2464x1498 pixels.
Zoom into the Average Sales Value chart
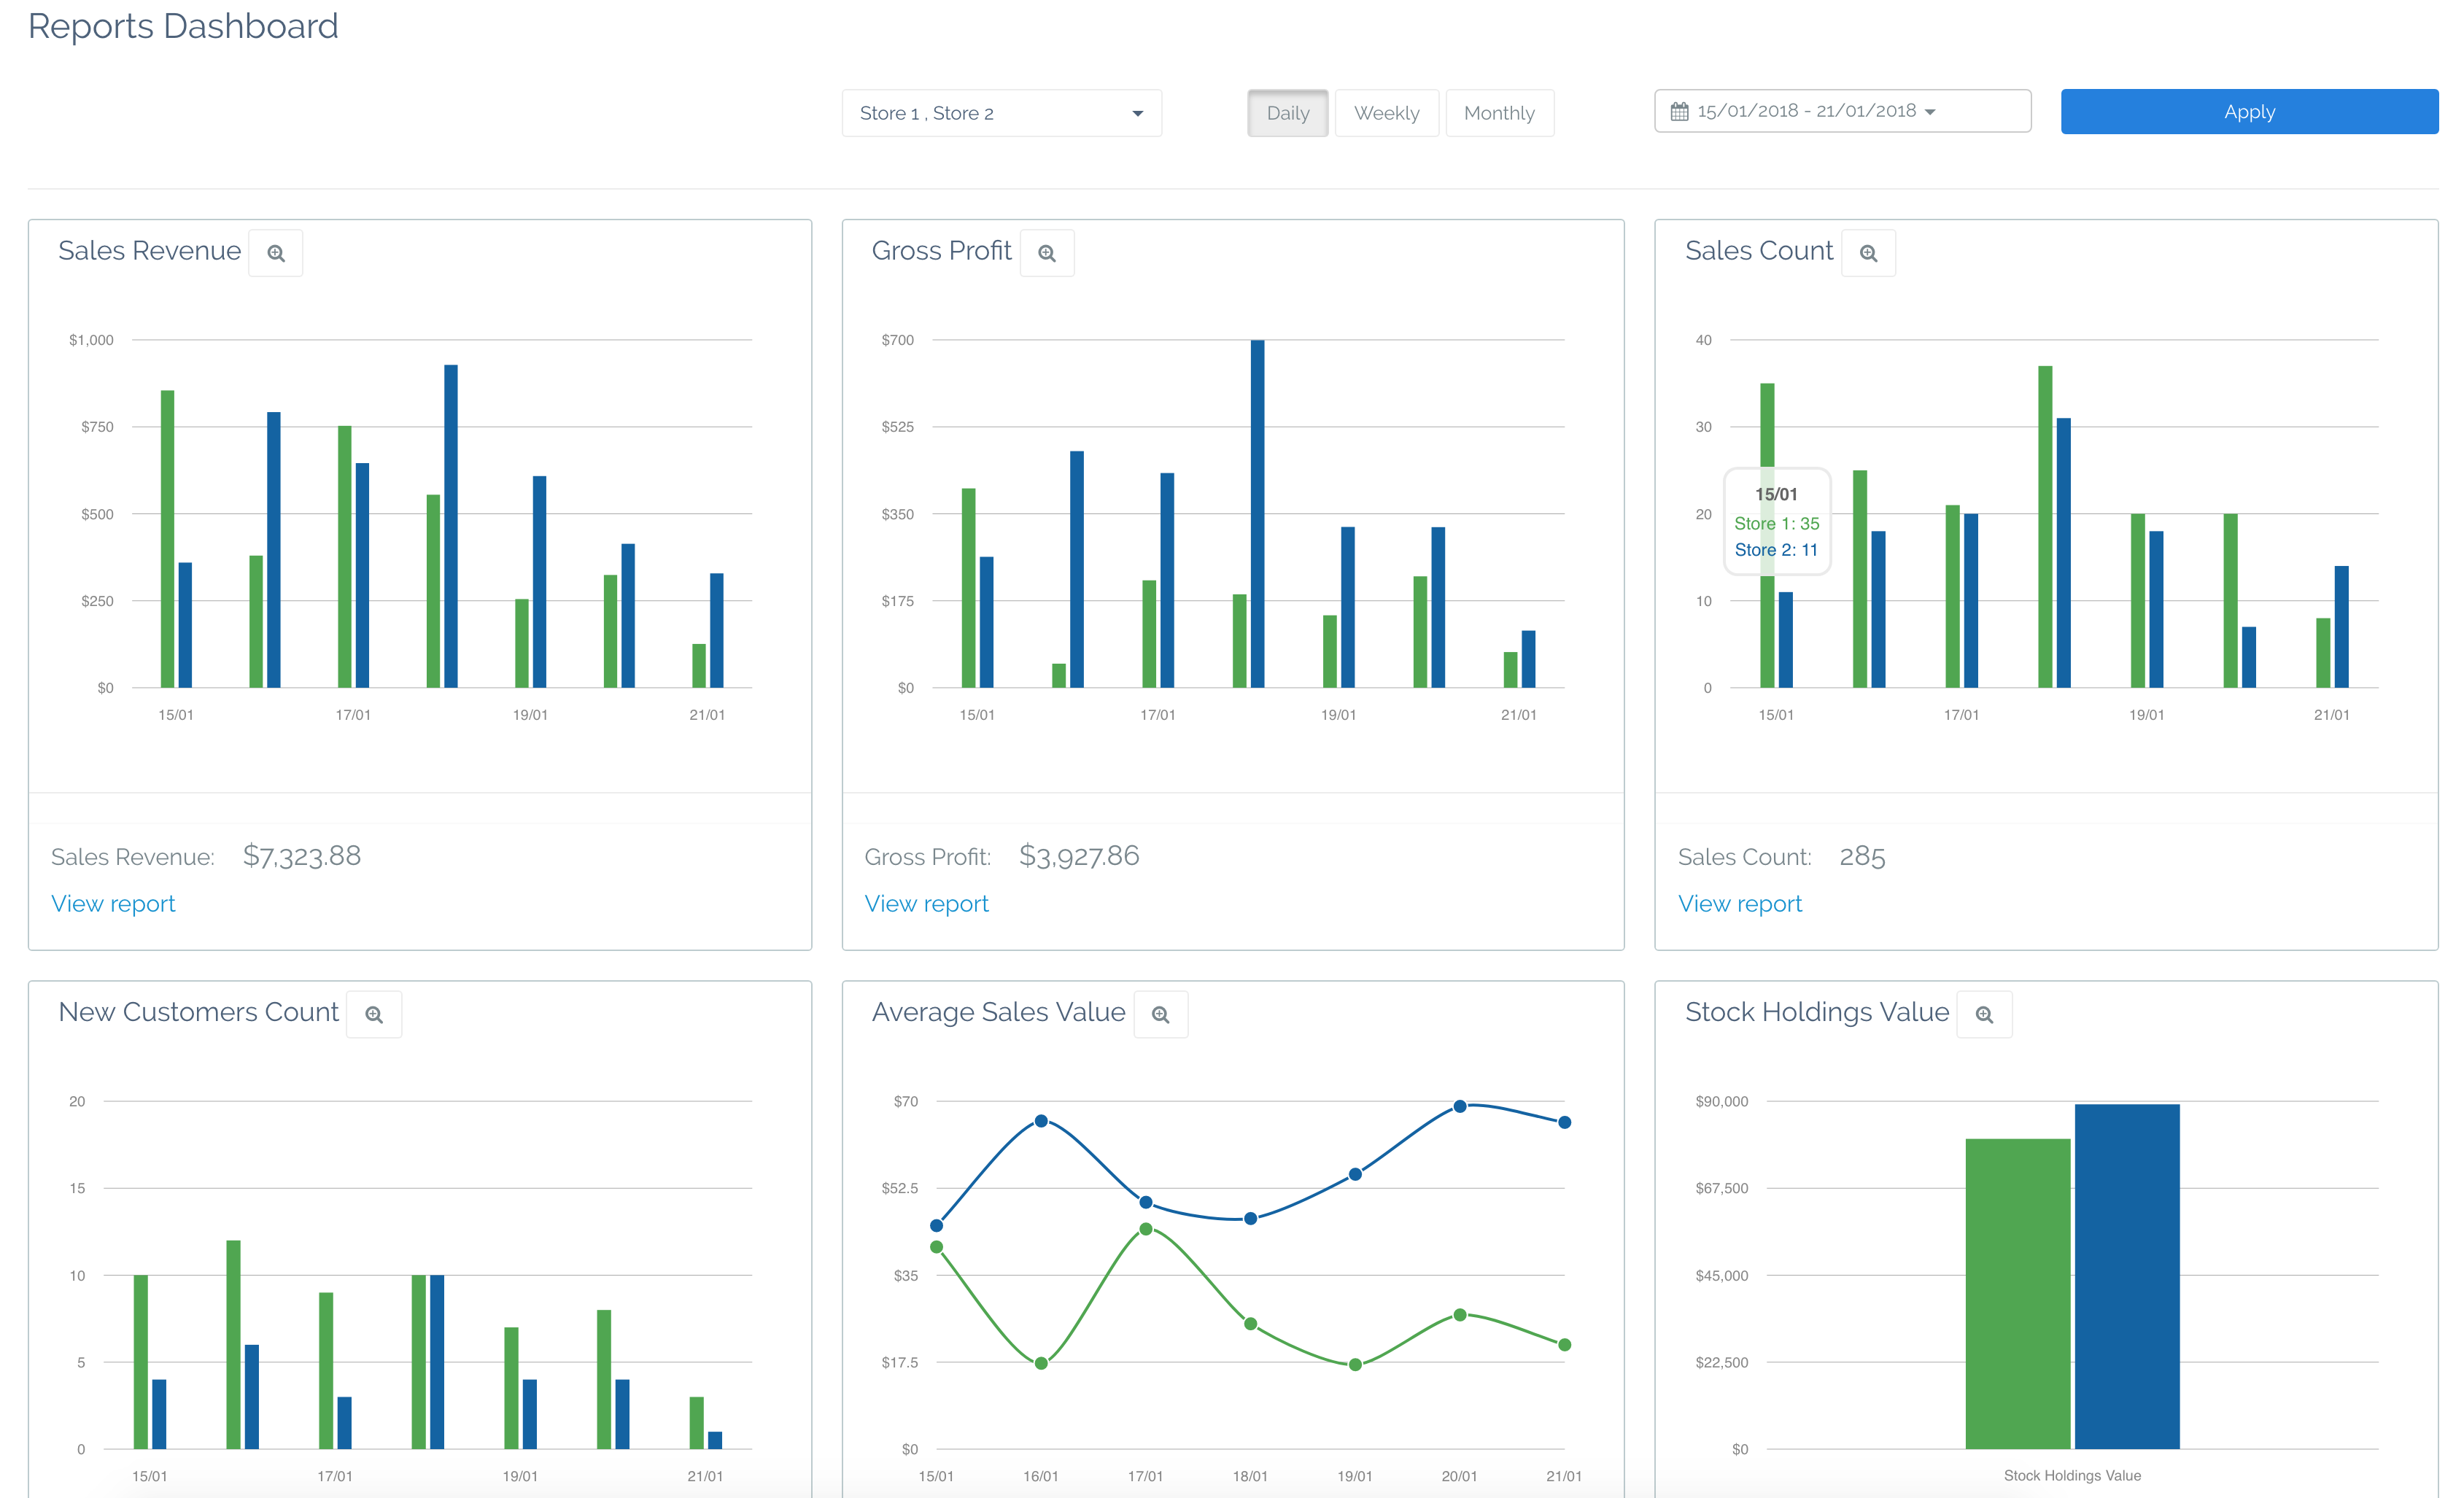click(1161, 1014)
